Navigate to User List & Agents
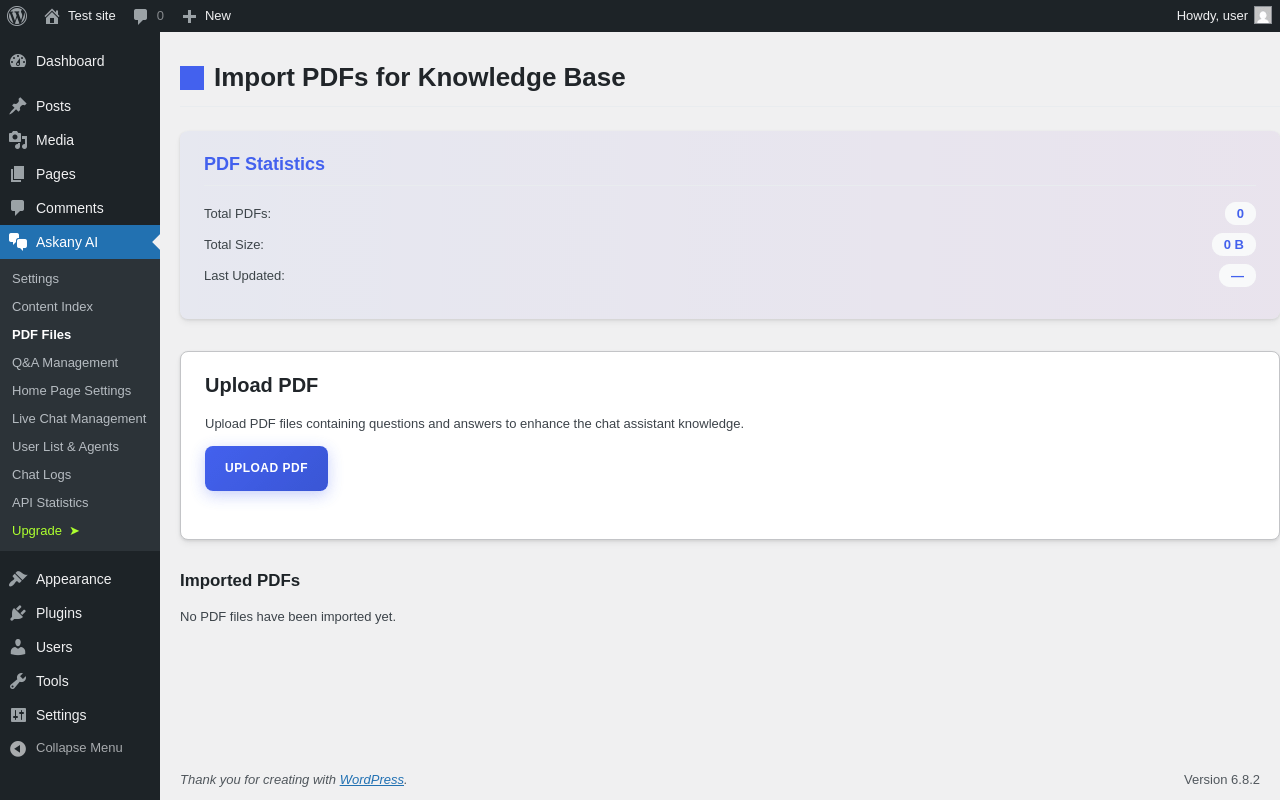This screenshot has height=800, width=1280. click(65, 447)
